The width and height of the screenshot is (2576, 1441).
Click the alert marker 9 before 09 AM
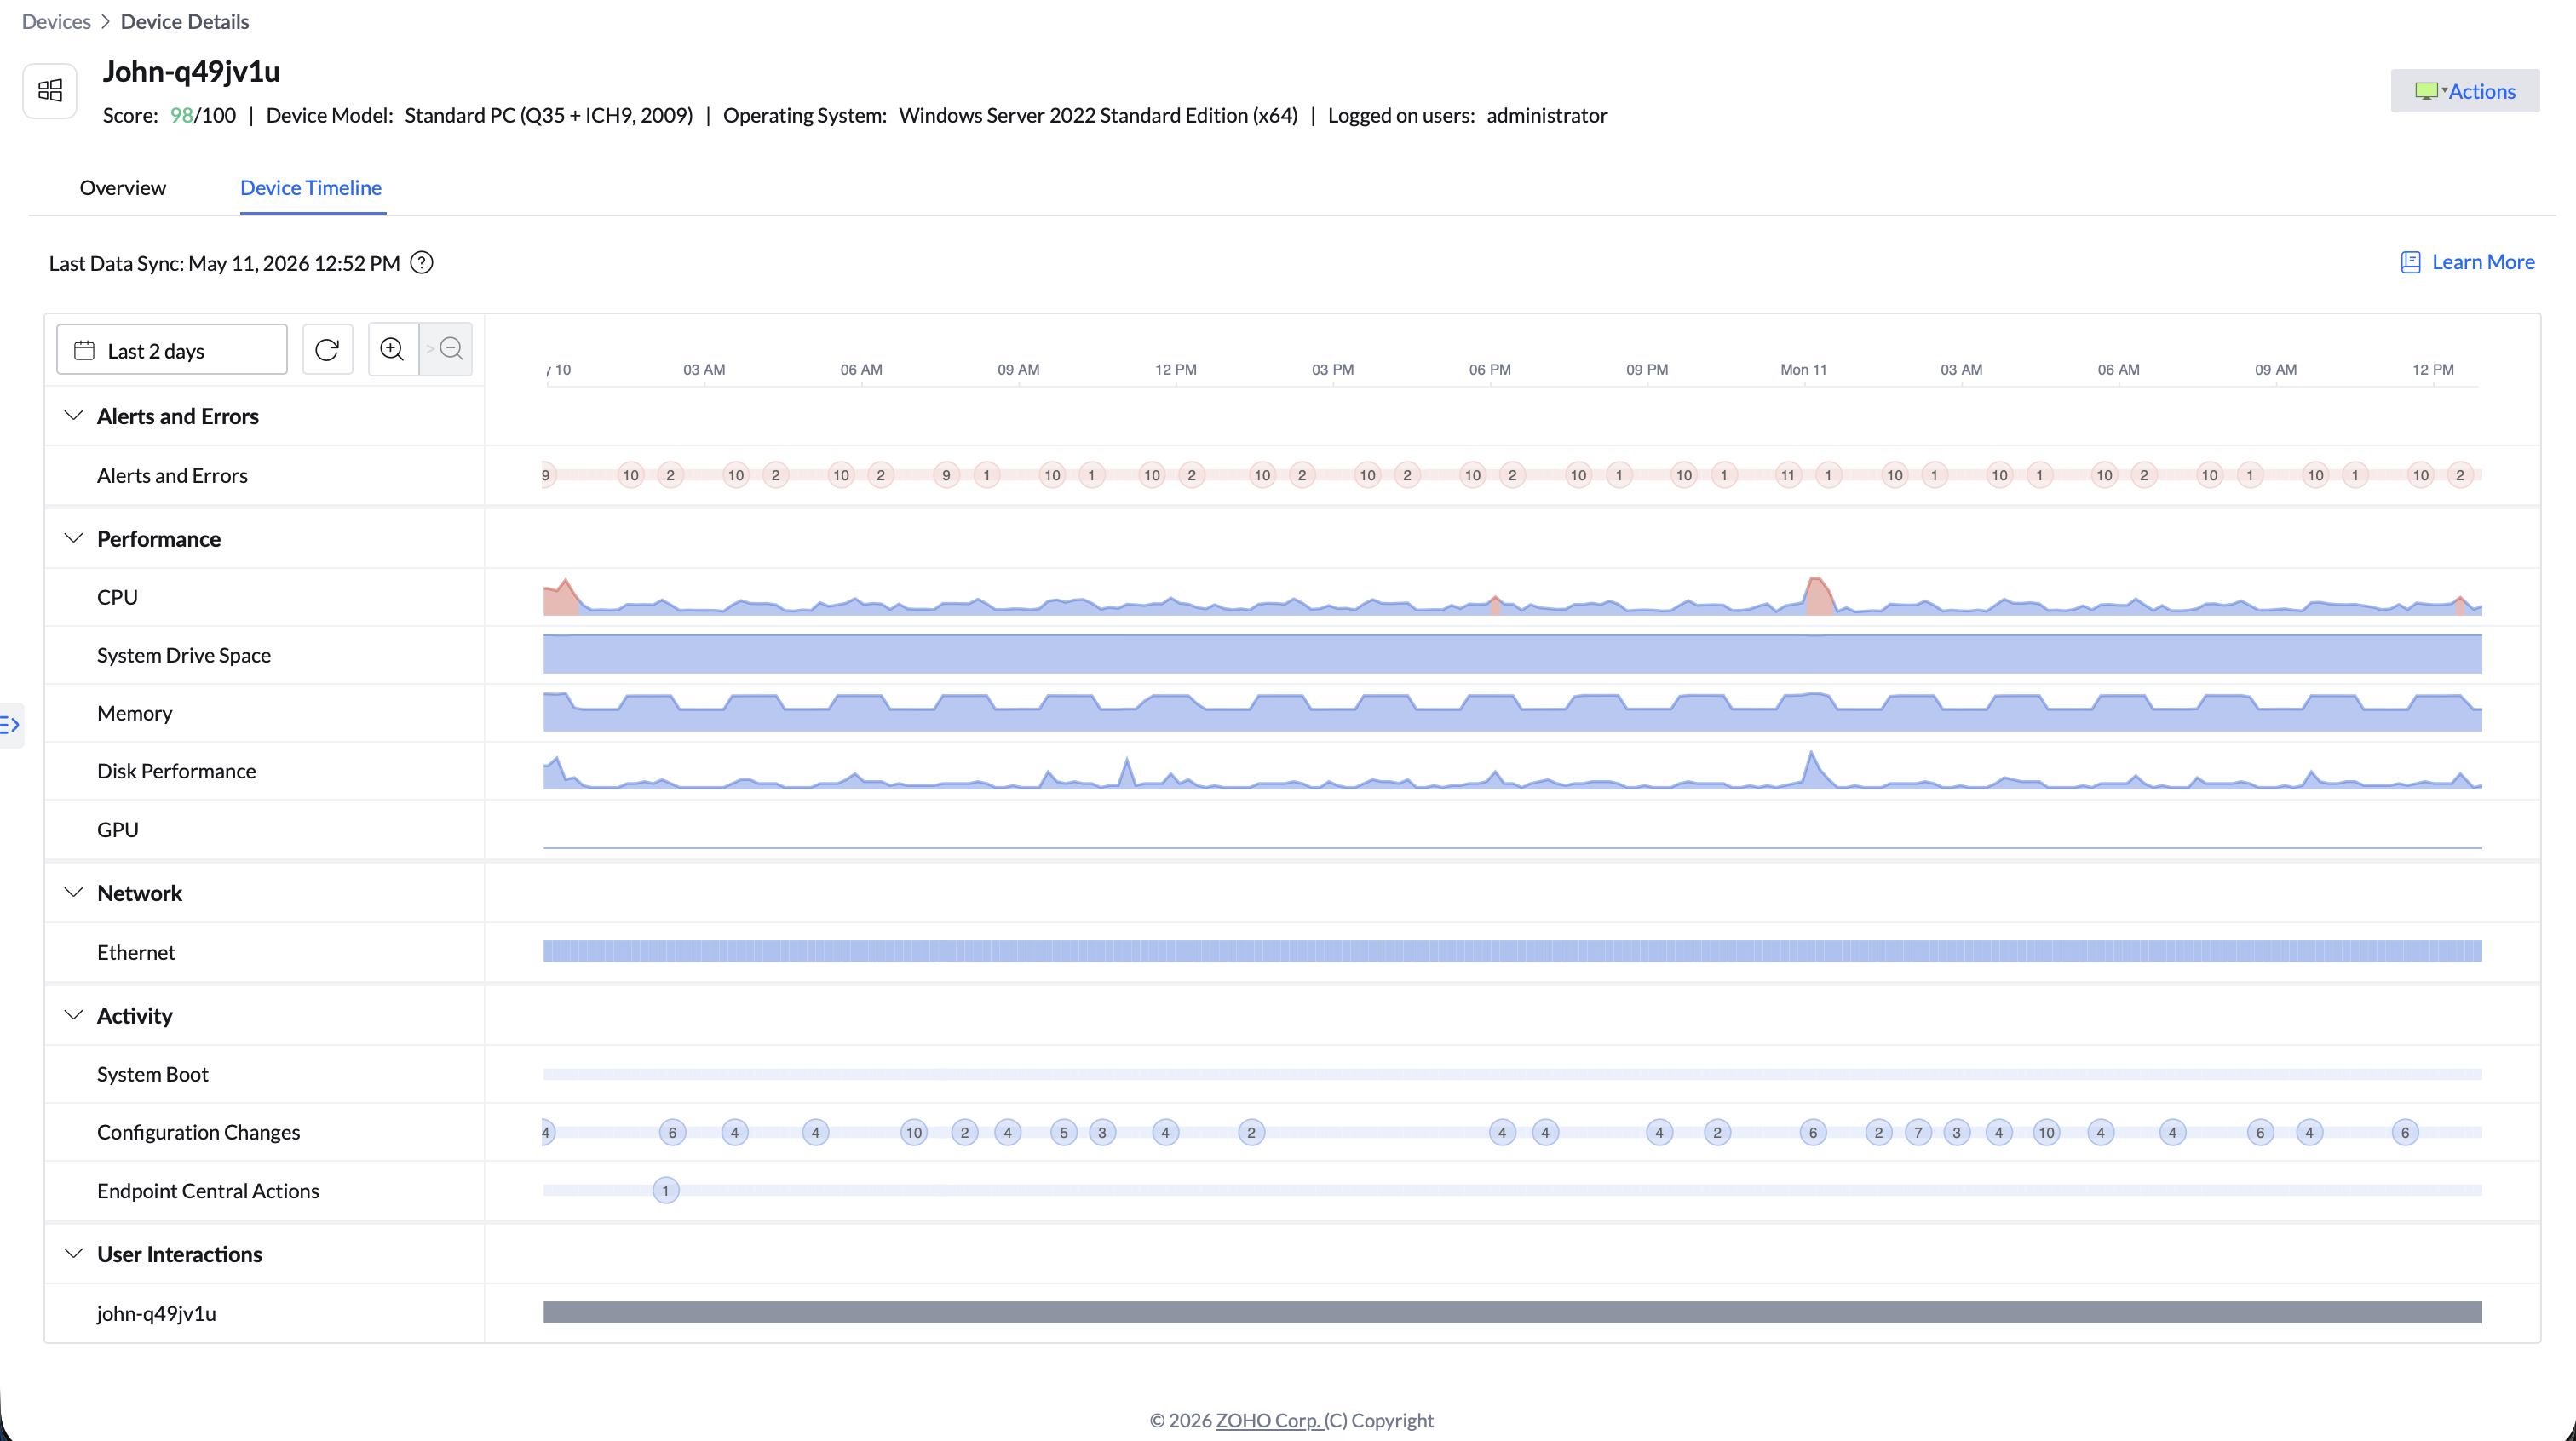946,475
